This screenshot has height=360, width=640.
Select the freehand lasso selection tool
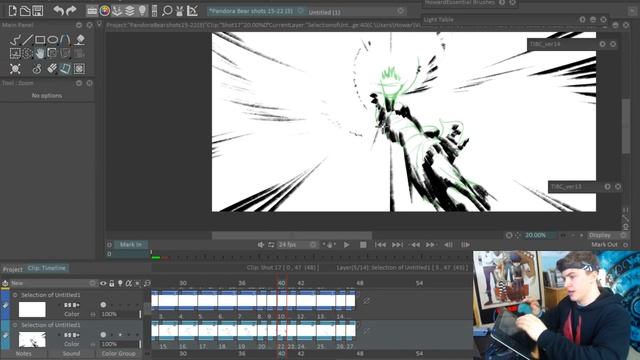pyautogui.click(x=27, y=53)
